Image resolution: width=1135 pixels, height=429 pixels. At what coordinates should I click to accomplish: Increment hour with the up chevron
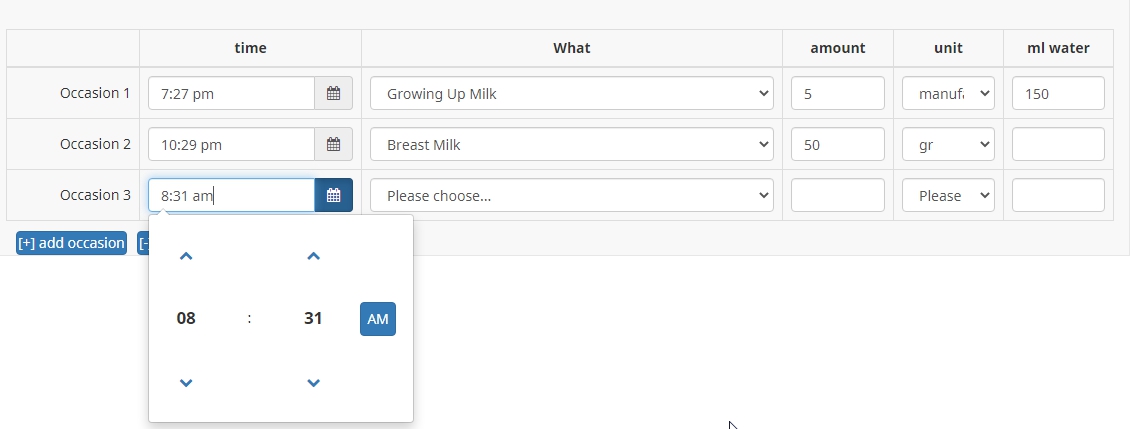[x=186, y=257]
